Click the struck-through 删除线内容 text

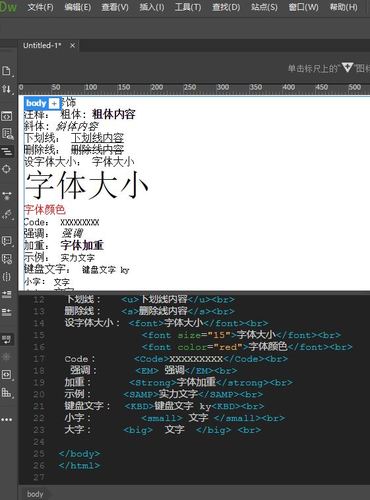[x=97, y=149]
